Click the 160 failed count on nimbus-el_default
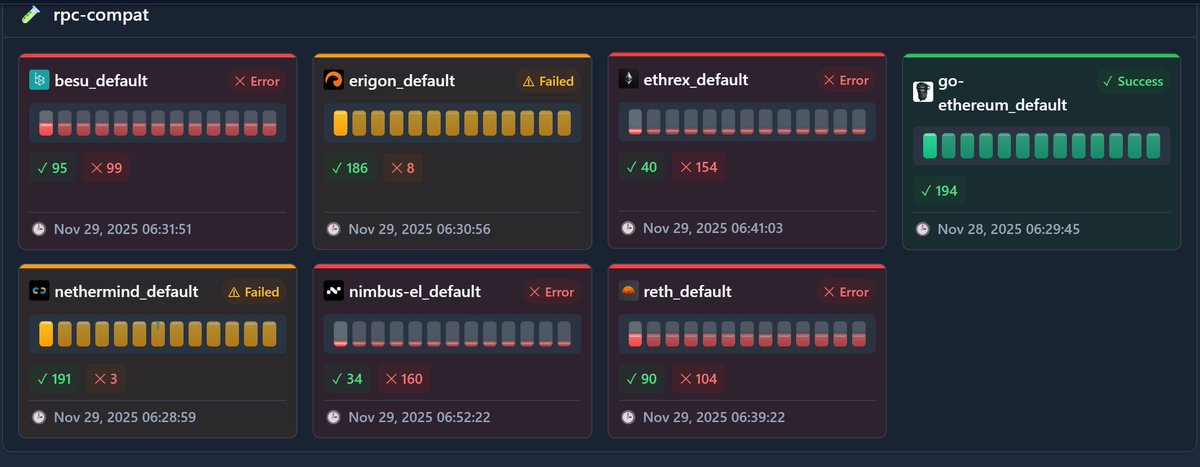The height and width of the screenshot is (467, 1200). coord(406,379)
